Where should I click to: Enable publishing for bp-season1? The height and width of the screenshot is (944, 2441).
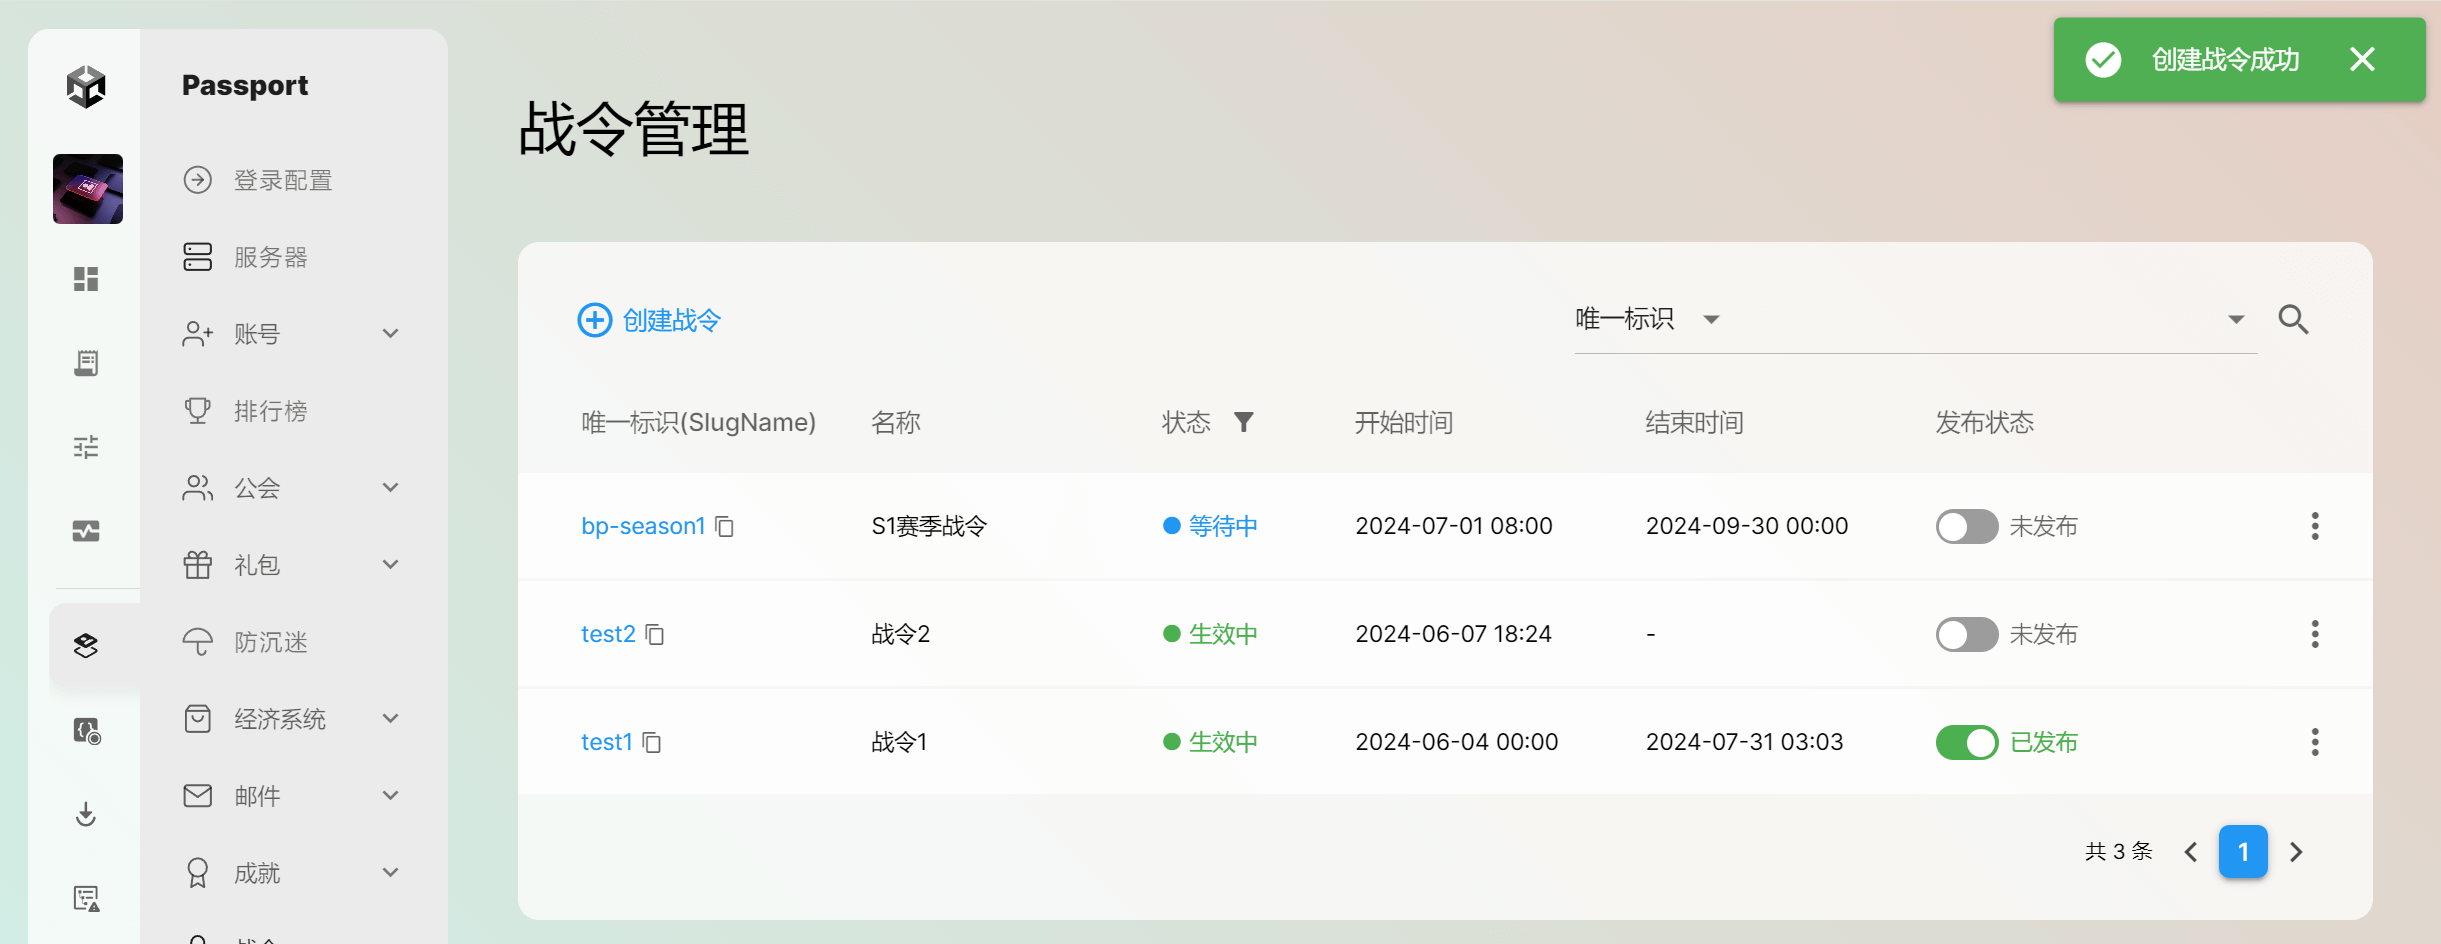[x=1966, y=526]
